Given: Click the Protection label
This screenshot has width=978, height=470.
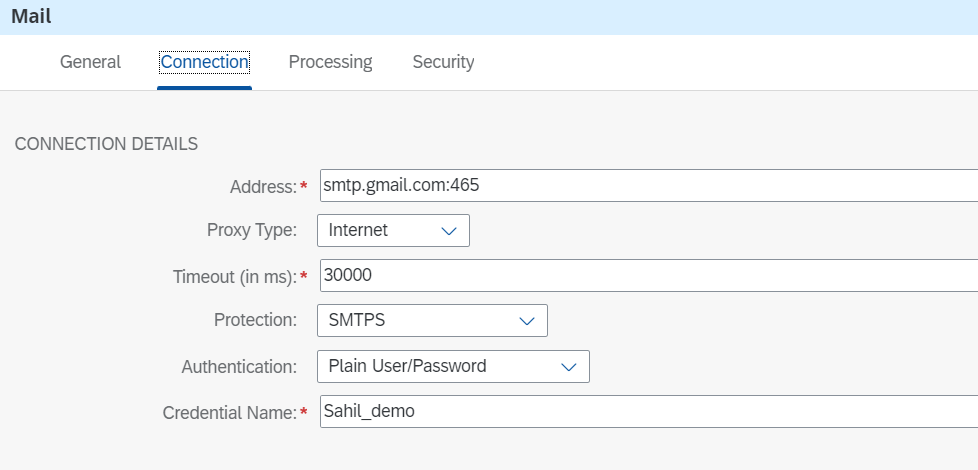Looking at the screenshot, I should coord(256,320).
